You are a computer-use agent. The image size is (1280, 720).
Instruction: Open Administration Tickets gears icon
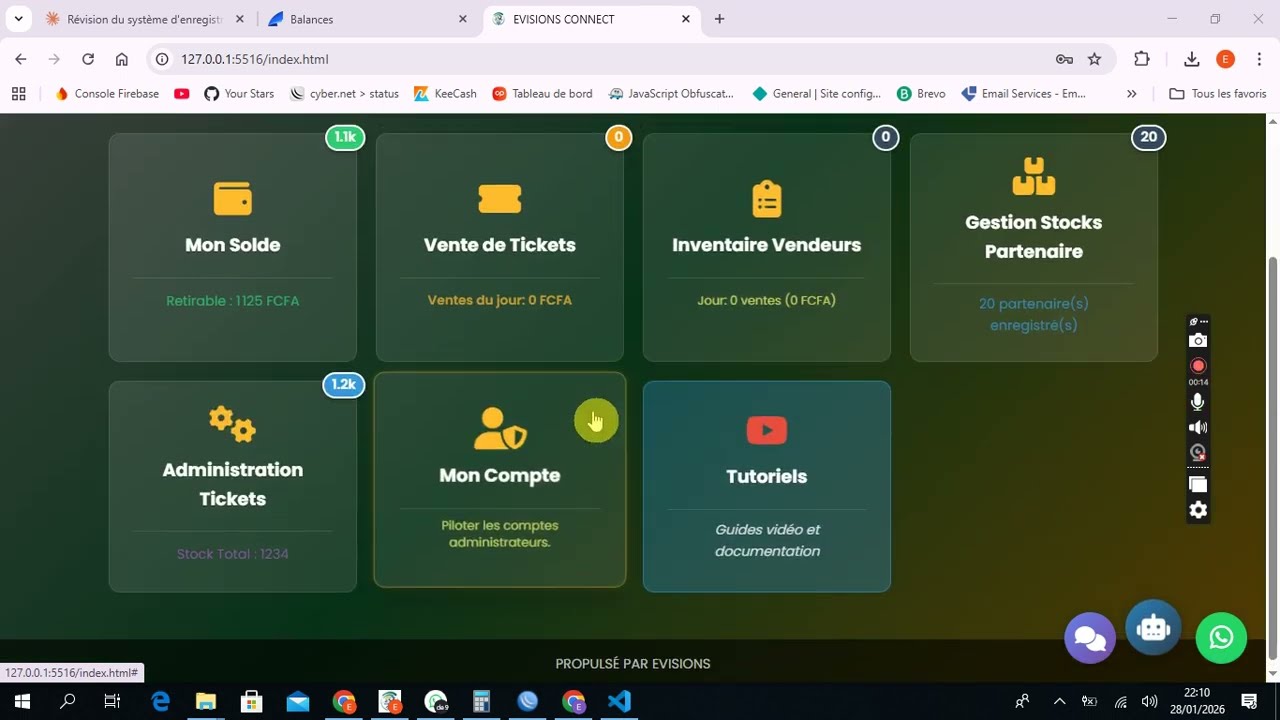click(x=232, y=424)
